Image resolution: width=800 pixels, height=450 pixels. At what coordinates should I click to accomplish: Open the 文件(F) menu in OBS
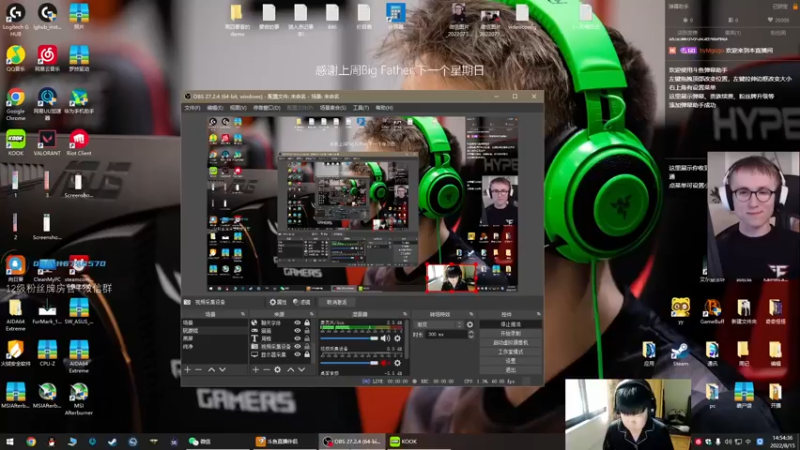[x=192, y=108]
